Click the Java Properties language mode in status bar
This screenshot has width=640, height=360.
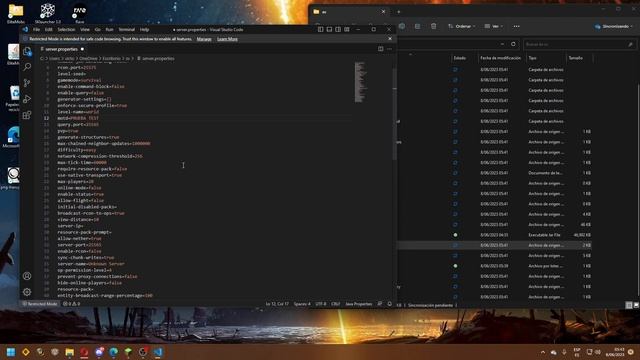click(359, 304)
